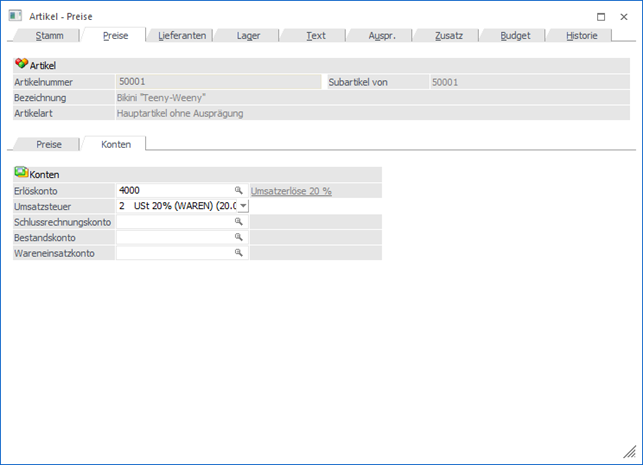Viewport: 643px width, 465px height.
Task: Go to the Text tab
Action: 315,35
